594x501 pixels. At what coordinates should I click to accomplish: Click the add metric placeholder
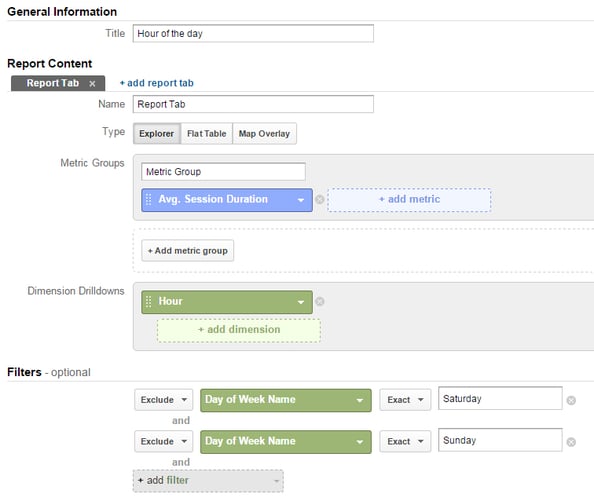point(410,200)
